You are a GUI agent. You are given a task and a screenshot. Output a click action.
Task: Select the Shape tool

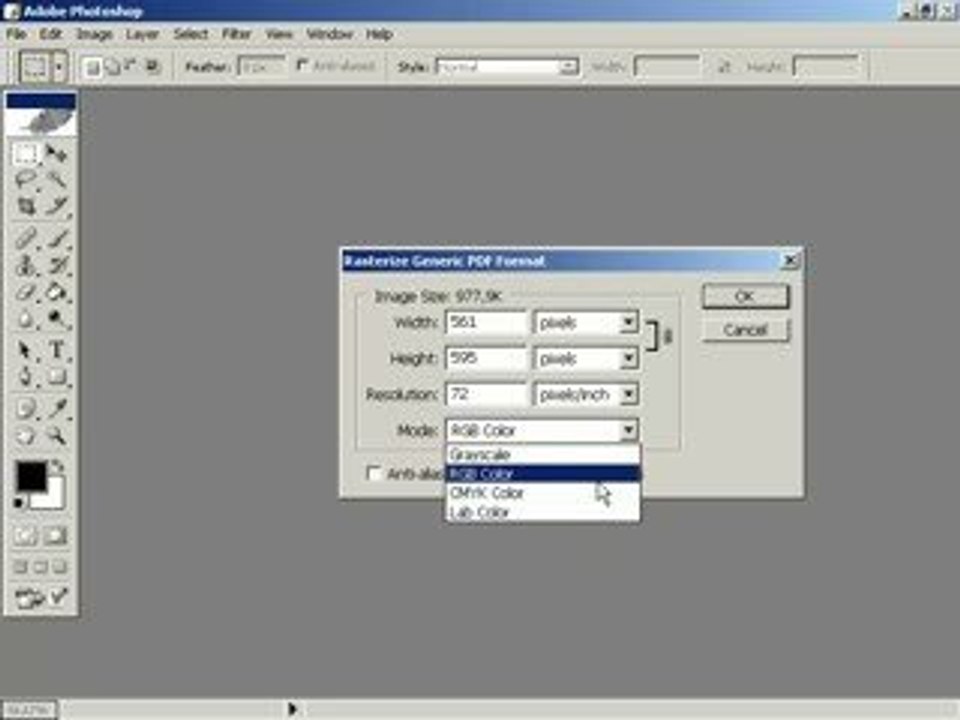pos(57,376)
